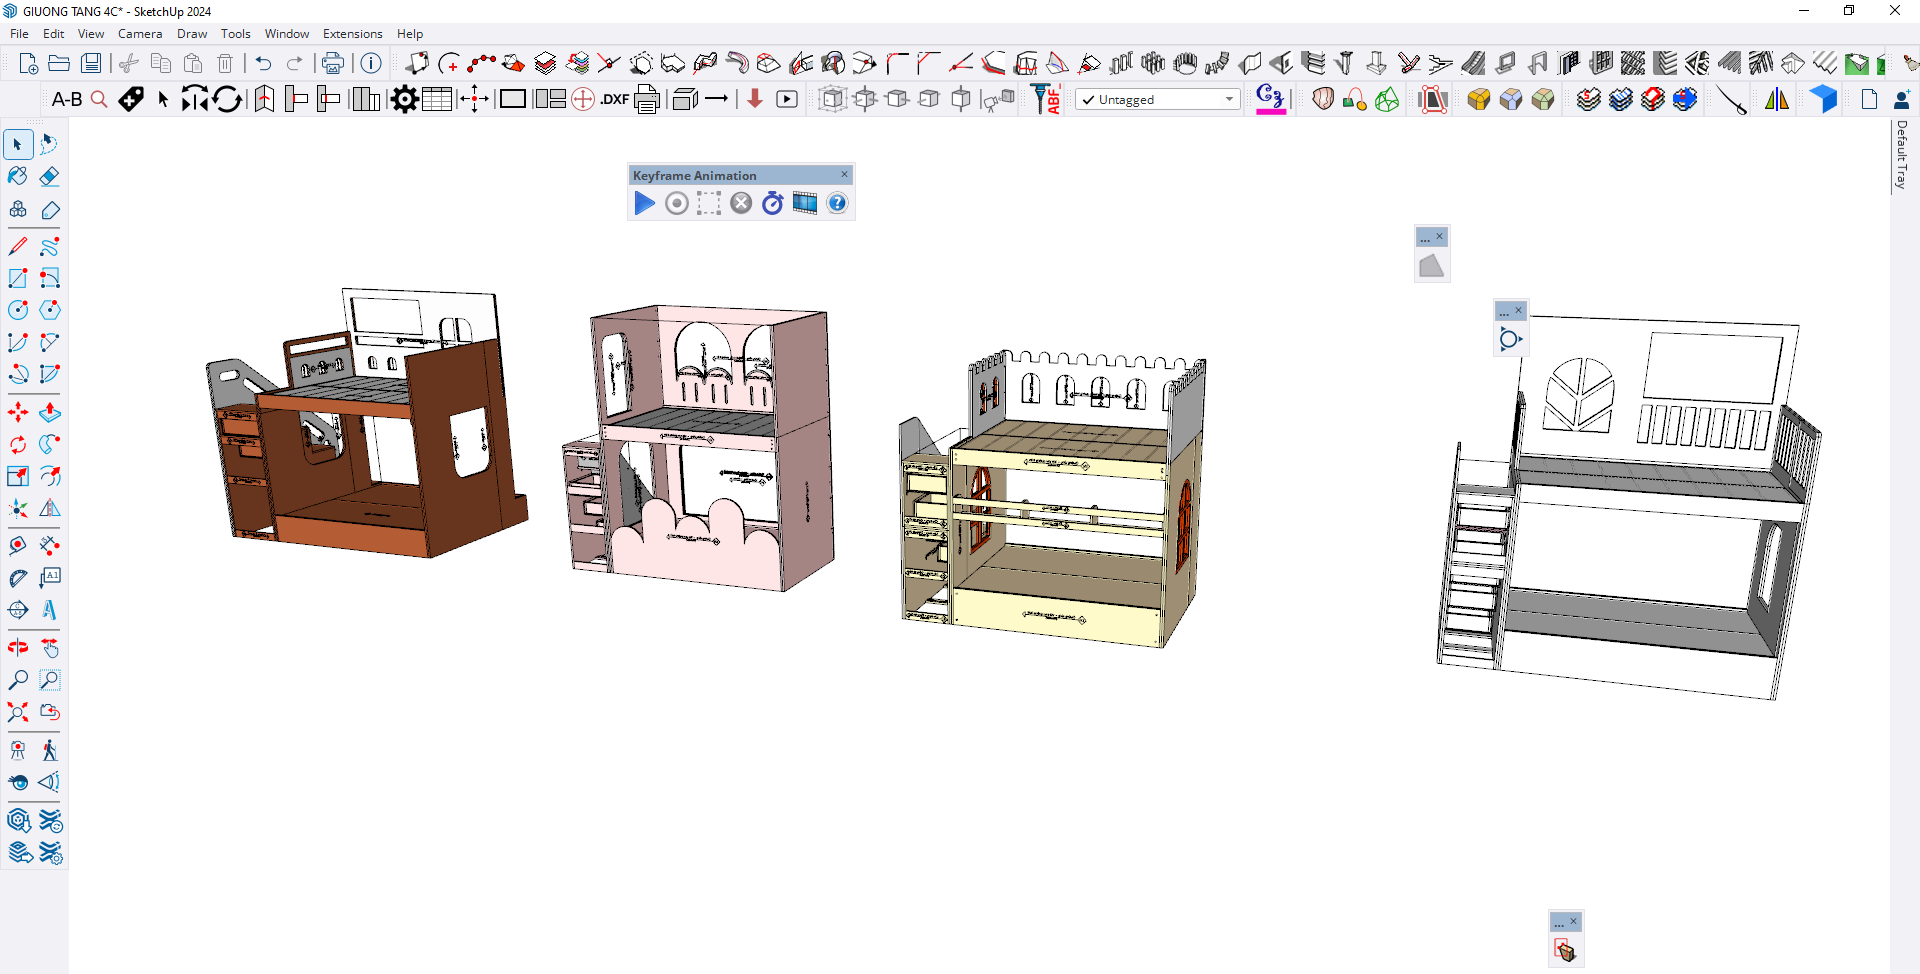The height and width of the screenshot is (974, 1920).
Task: Click the Zoom Extents tool
Action: (18, 712)
